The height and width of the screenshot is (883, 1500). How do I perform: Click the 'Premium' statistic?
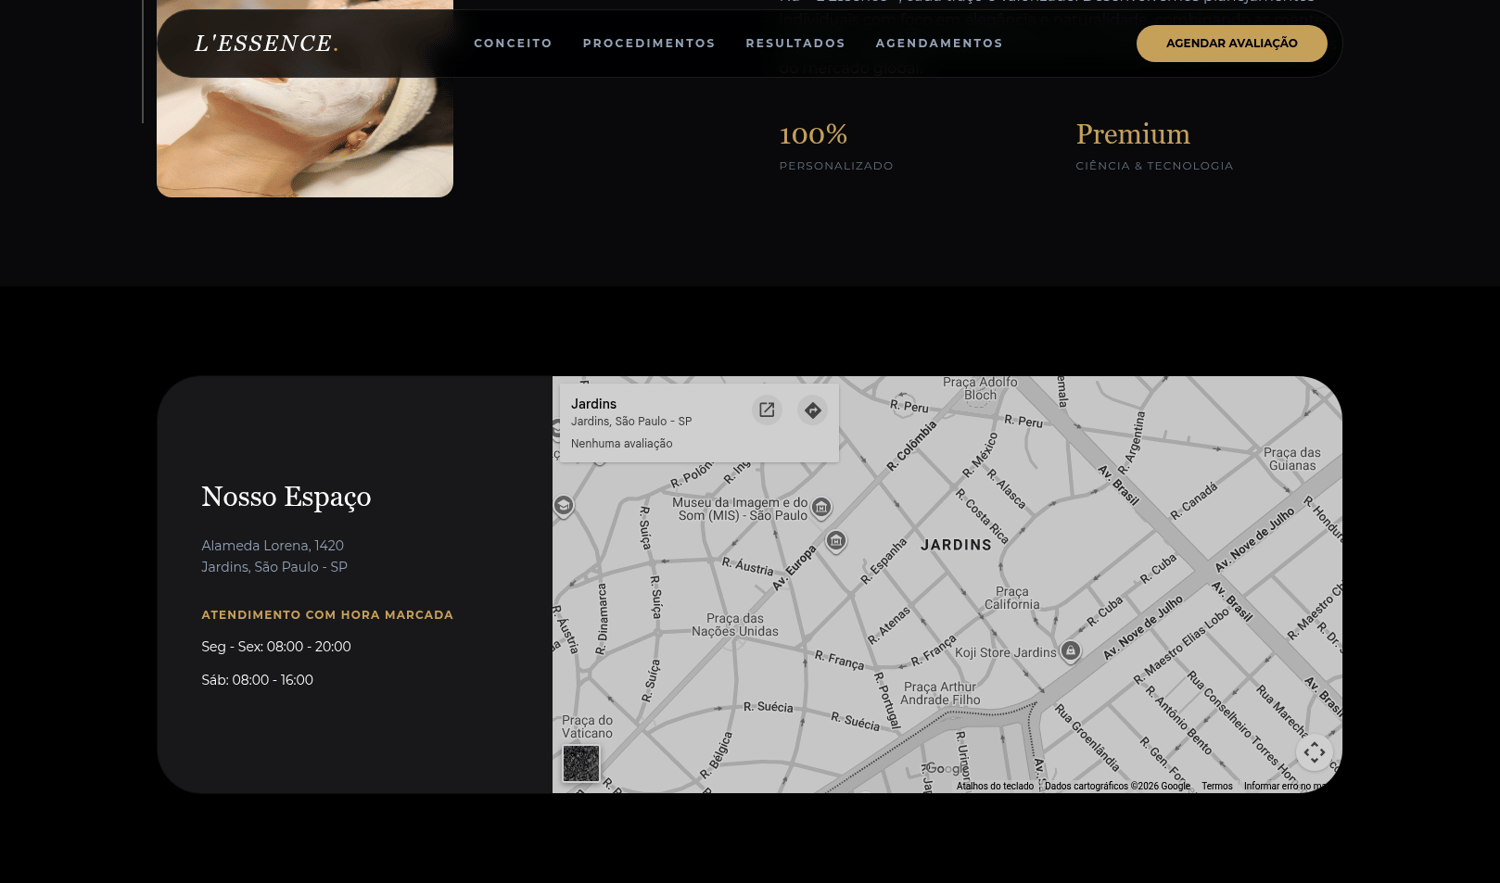[1133, 134]
